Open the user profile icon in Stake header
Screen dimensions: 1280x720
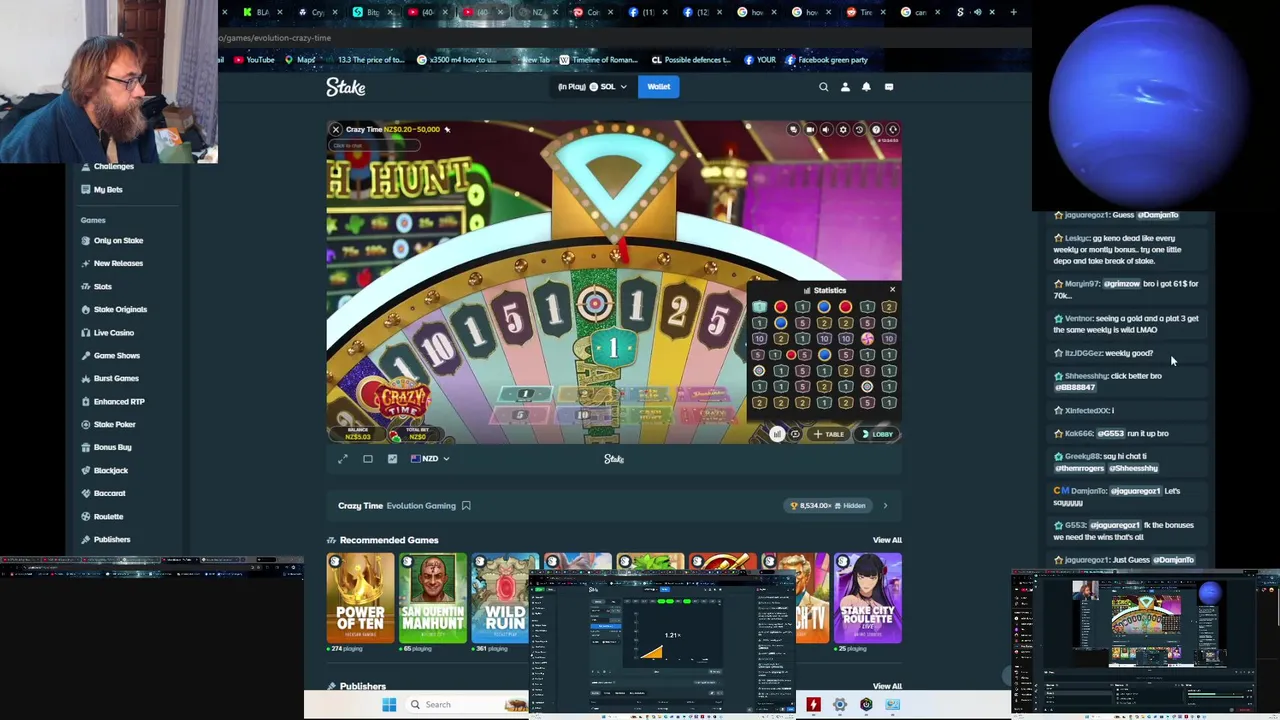[845, 87]
